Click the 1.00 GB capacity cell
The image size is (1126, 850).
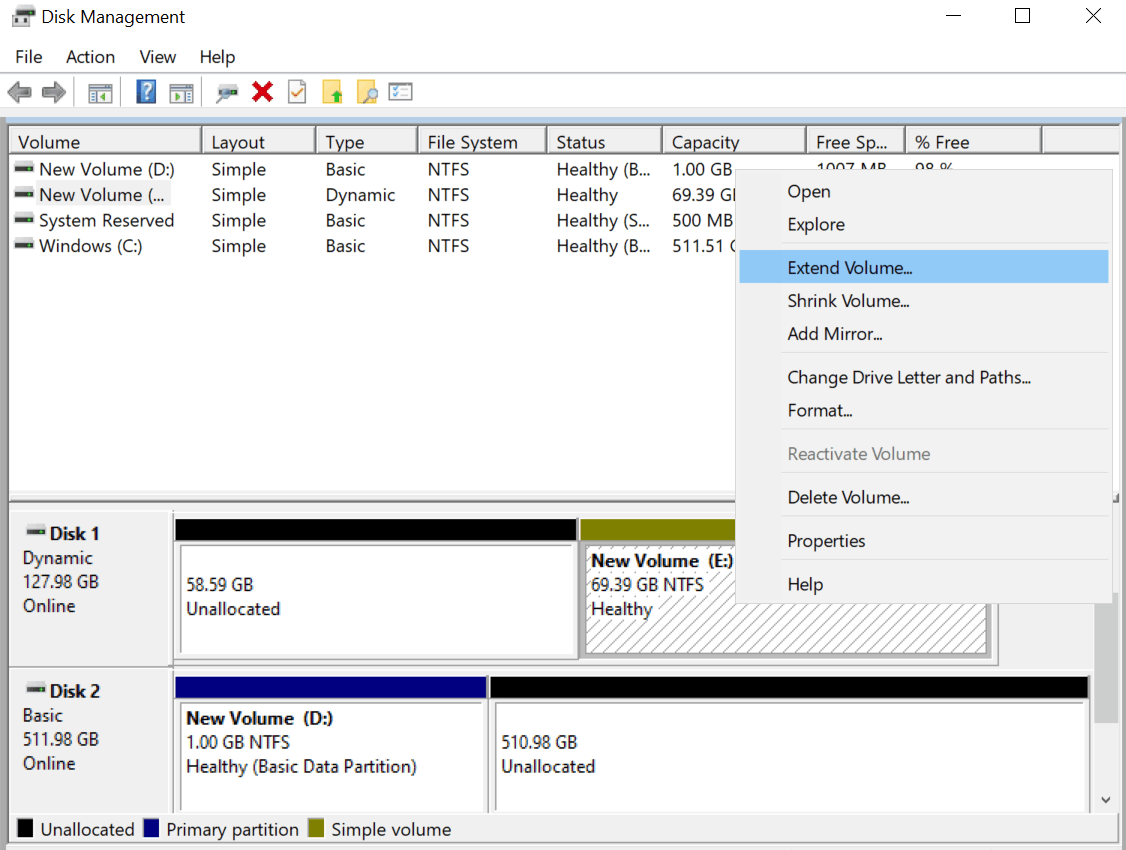point(702,169)
